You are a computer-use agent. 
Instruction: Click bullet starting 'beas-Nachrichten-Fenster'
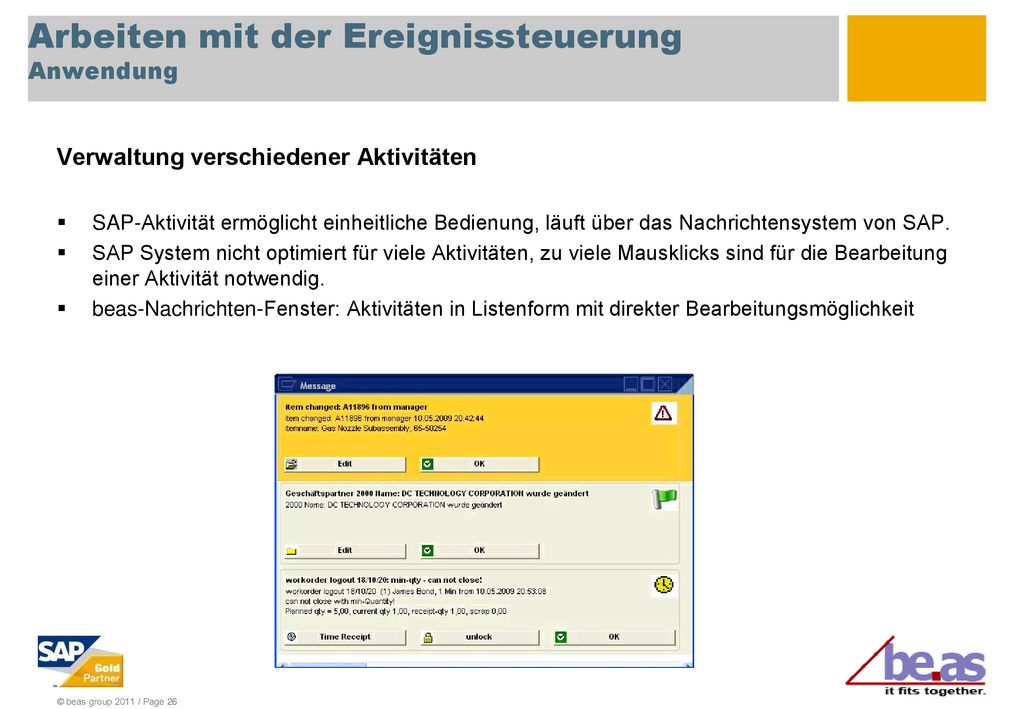click(503, 309)
